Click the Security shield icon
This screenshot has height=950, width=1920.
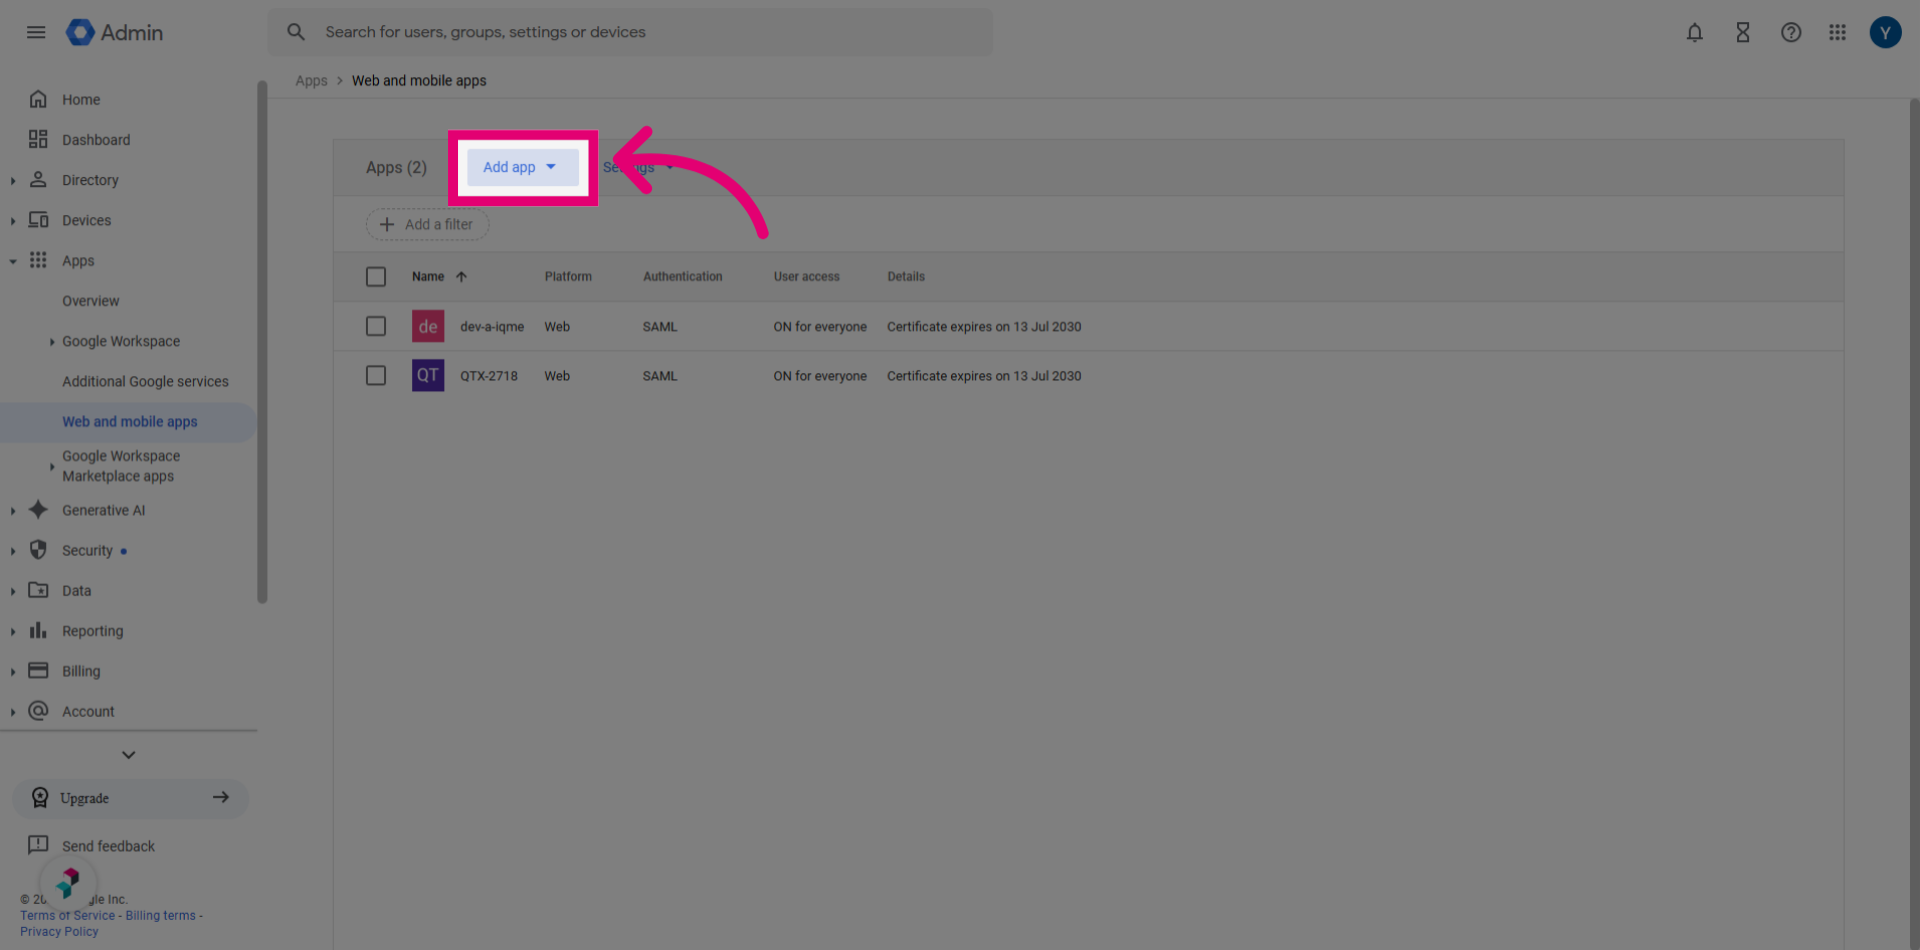(x=38, y=549)
